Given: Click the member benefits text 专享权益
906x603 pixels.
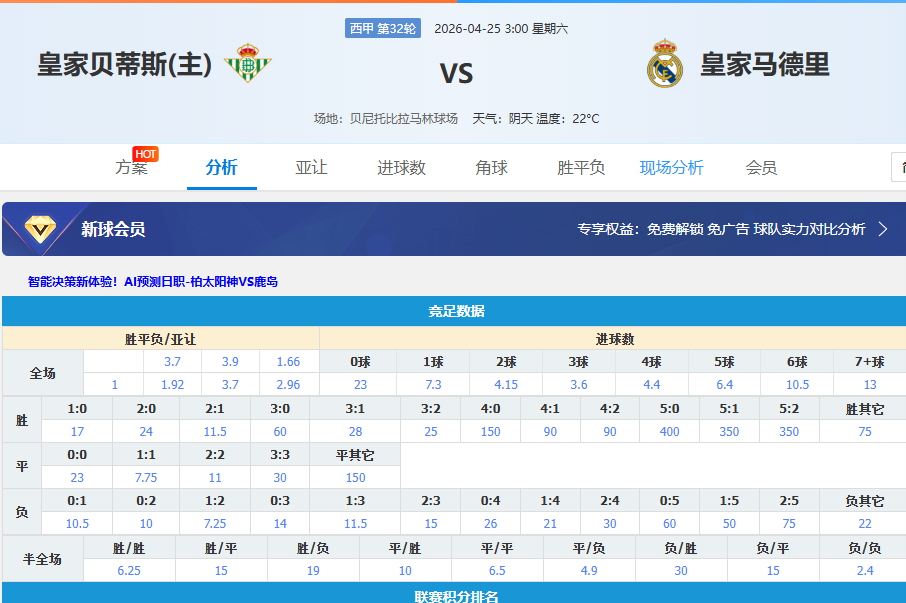Looking at the screenshot, I should [x=721, y=229].
